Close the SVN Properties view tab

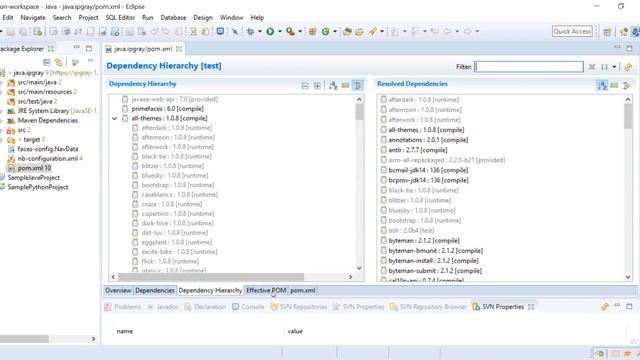[531, 307]
